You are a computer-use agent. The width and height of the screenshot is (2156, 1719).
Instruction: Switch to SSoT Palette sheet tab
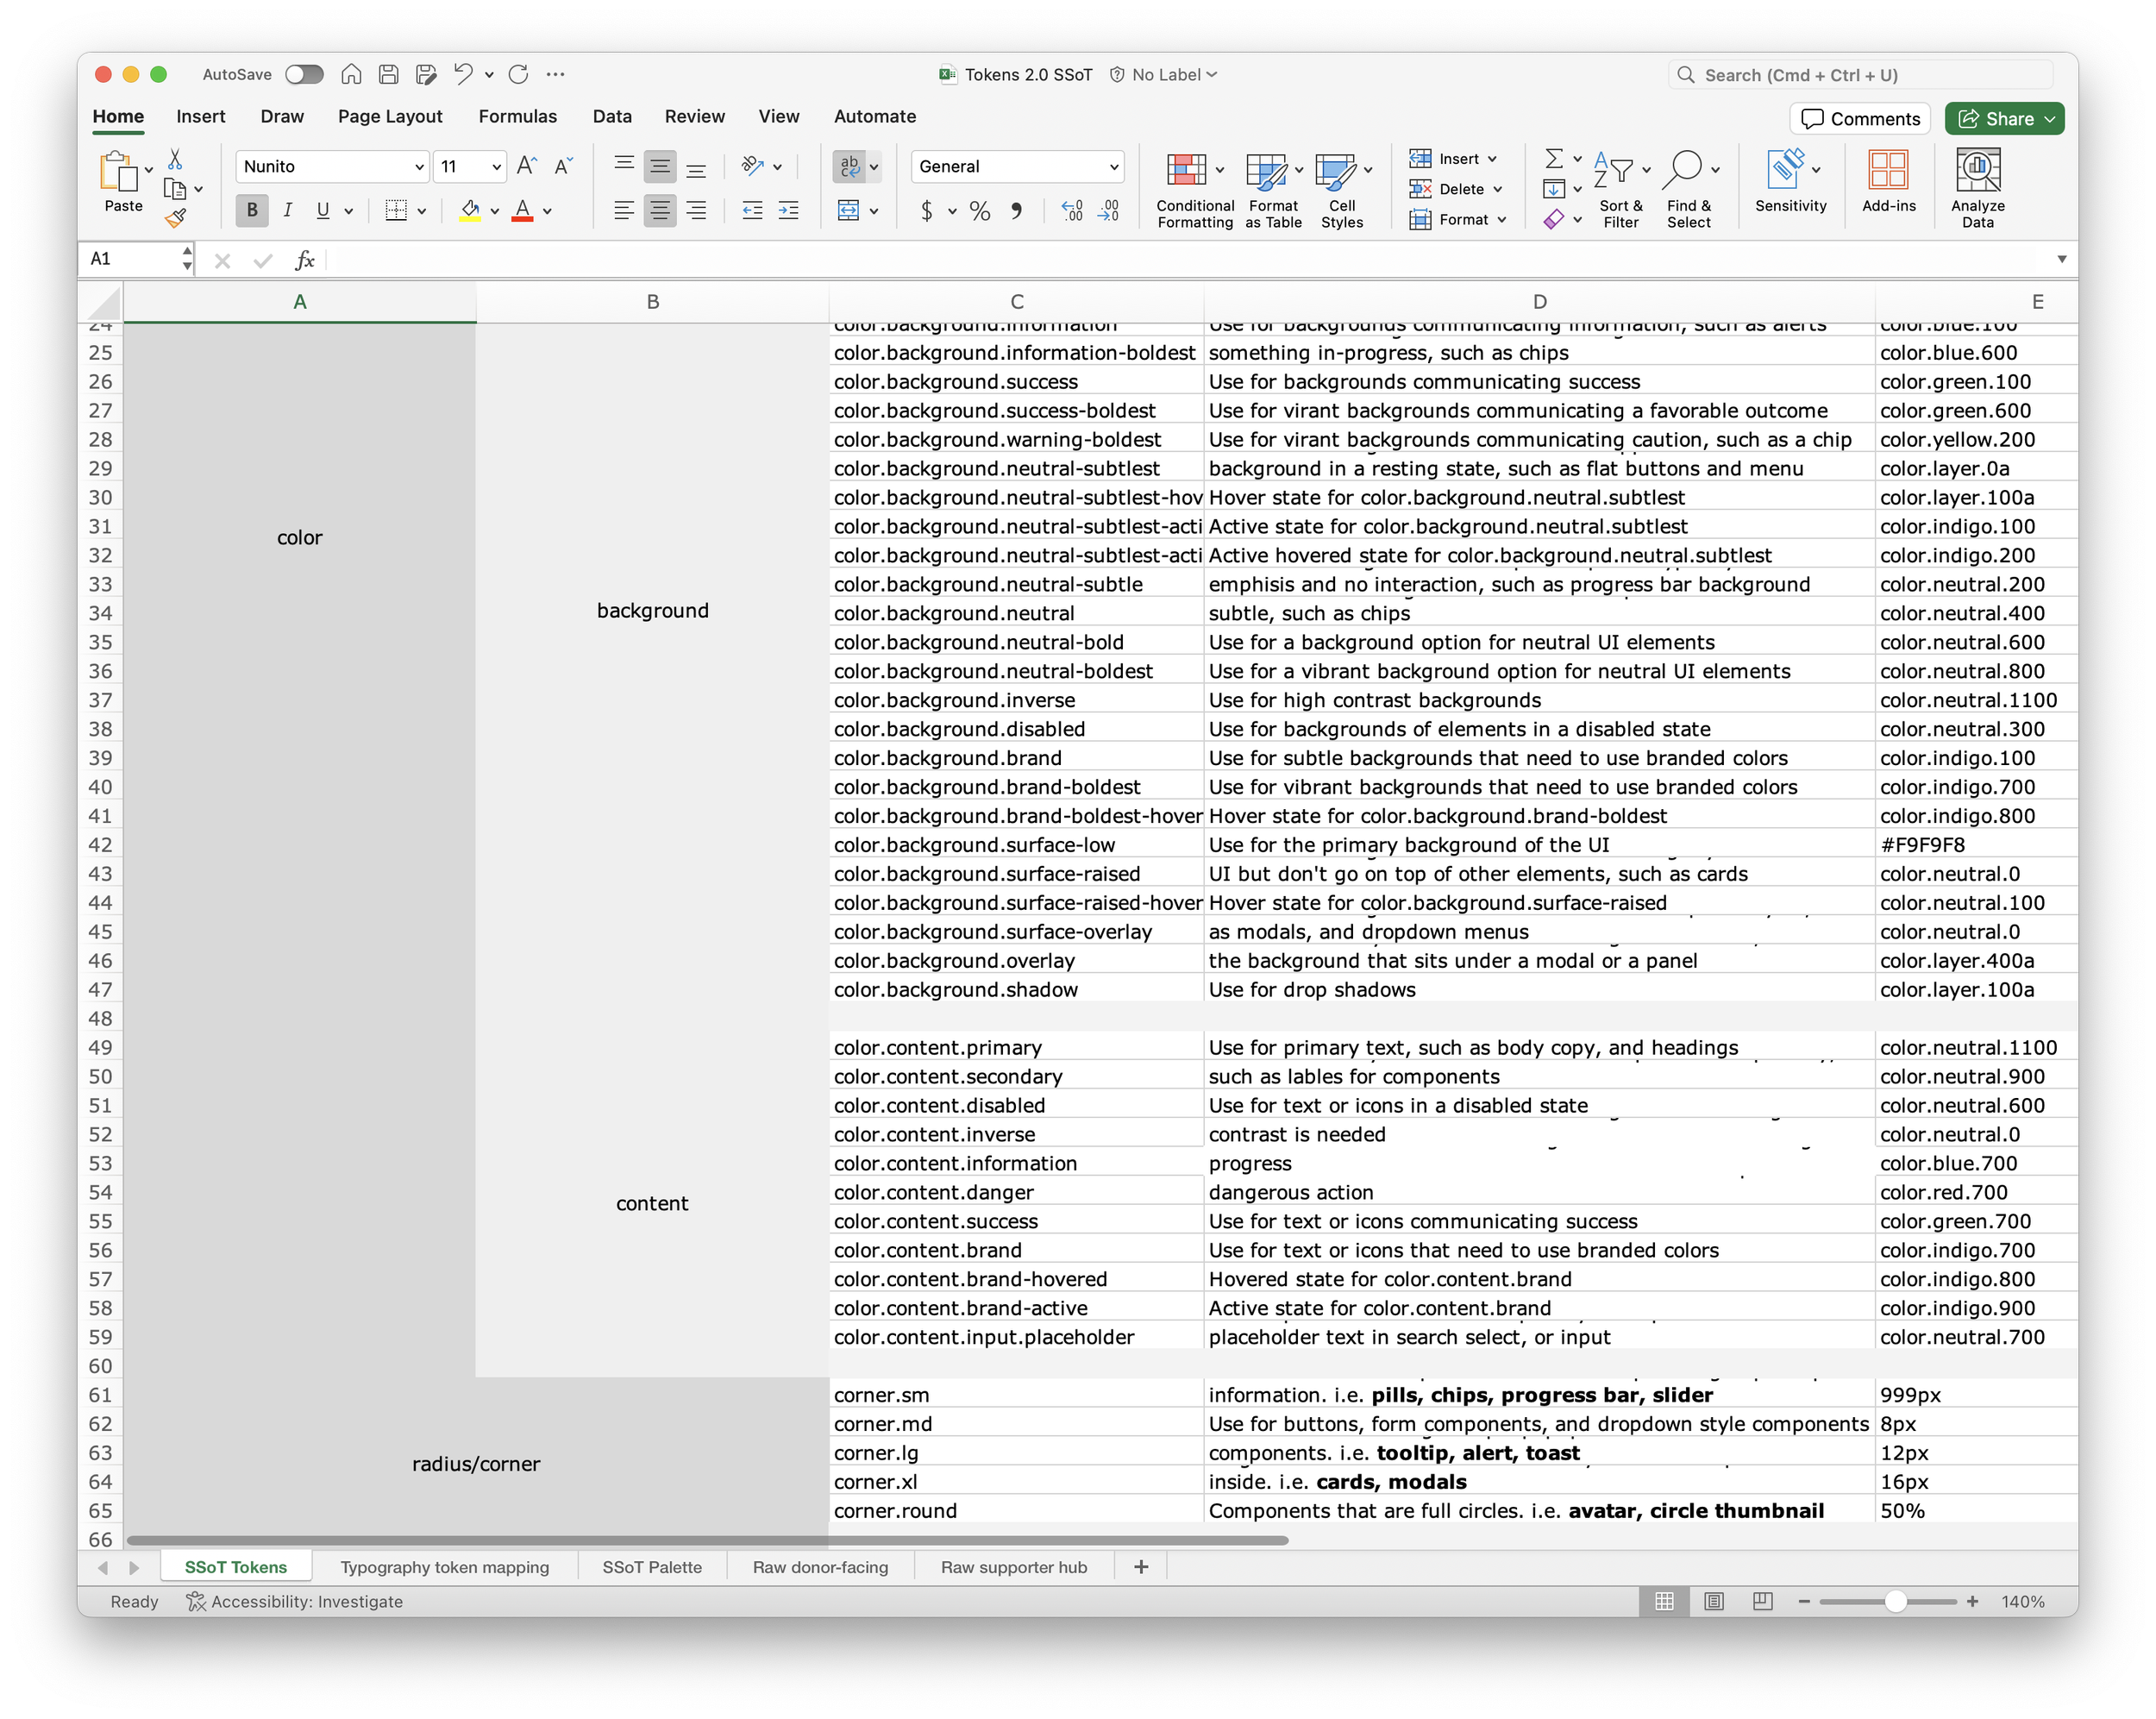tap(651, 1567)
